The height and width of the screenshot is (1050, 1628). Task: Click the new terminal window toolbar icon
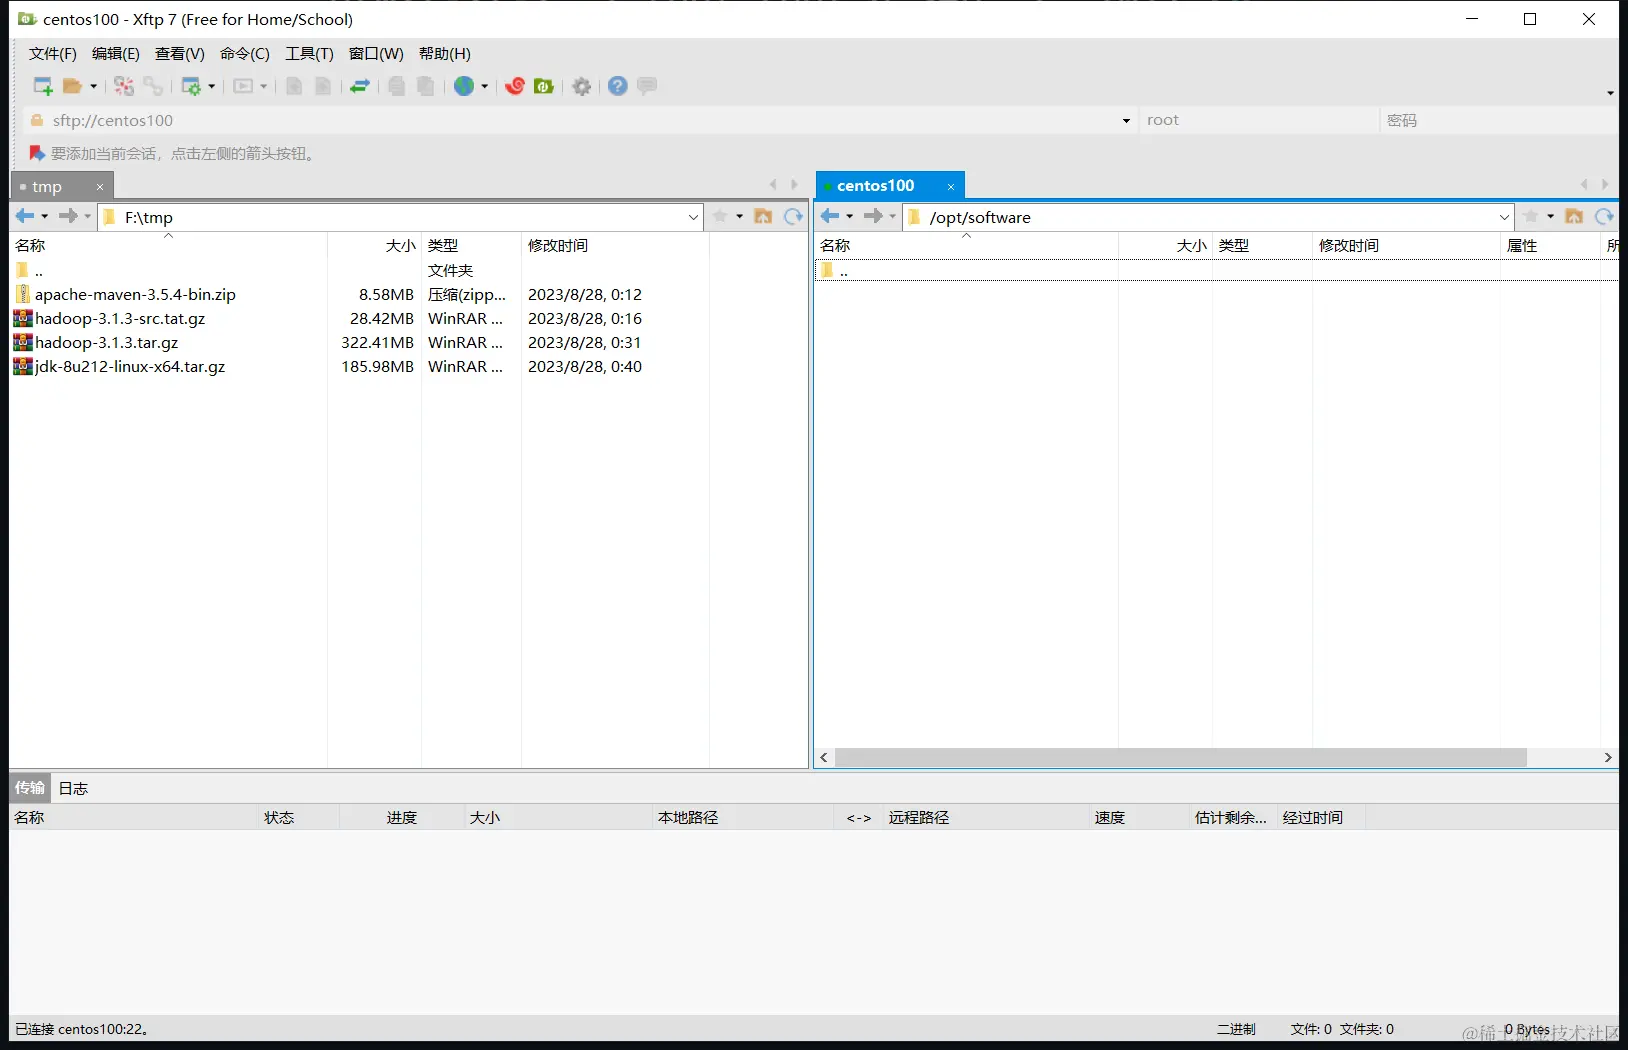click(243, 86)
